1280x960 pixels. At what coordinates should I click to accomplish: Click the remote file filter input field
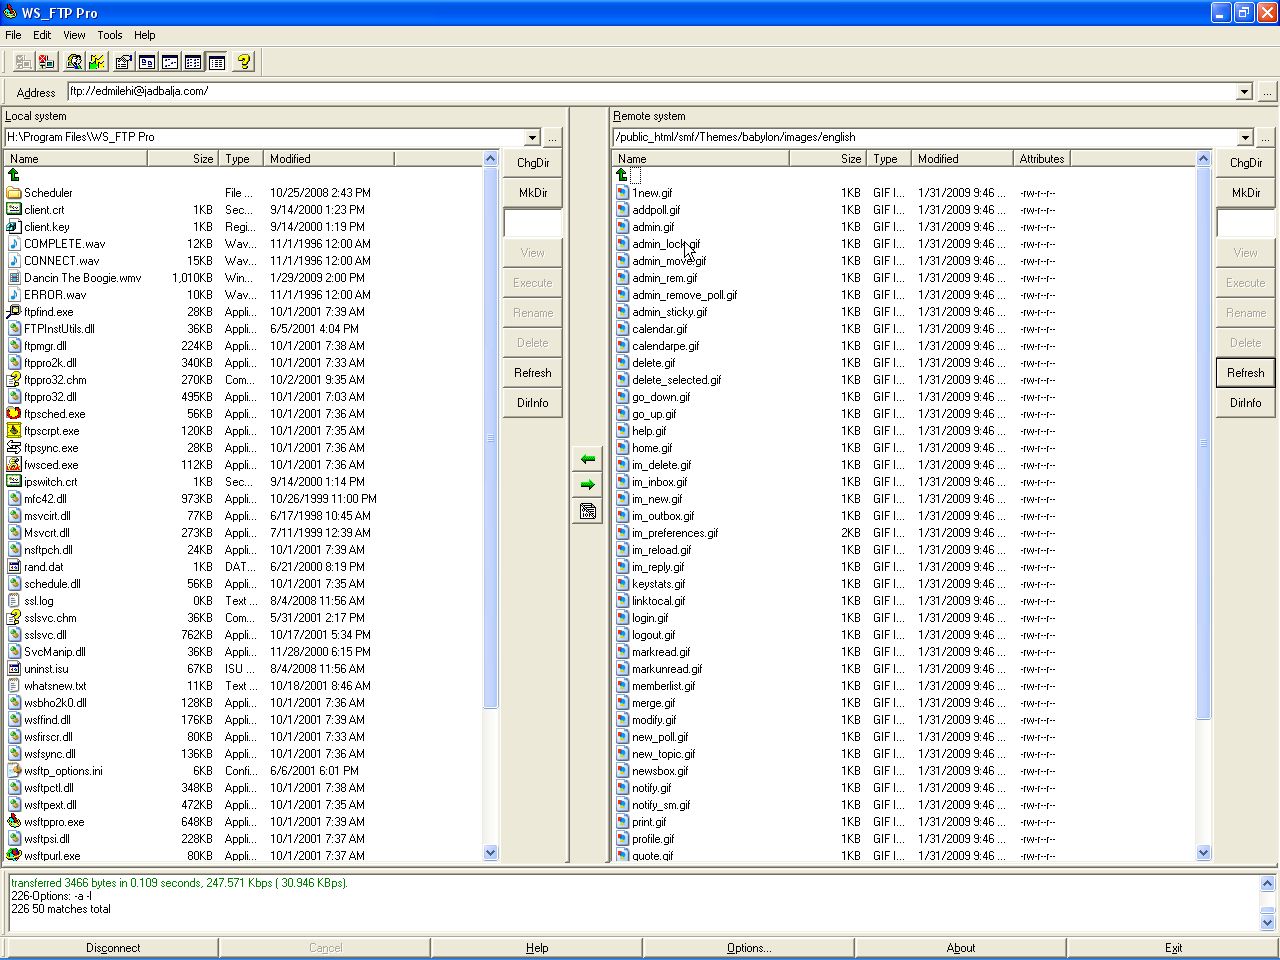click(1246, 223)
